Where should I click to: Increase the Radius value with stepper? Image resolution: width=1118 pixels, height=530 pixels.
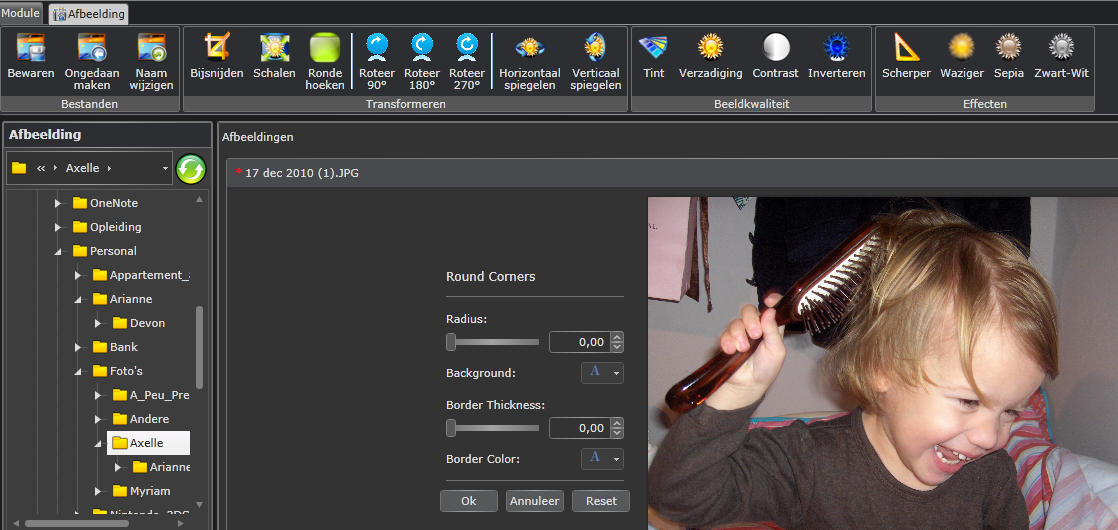tap(617, 337)
